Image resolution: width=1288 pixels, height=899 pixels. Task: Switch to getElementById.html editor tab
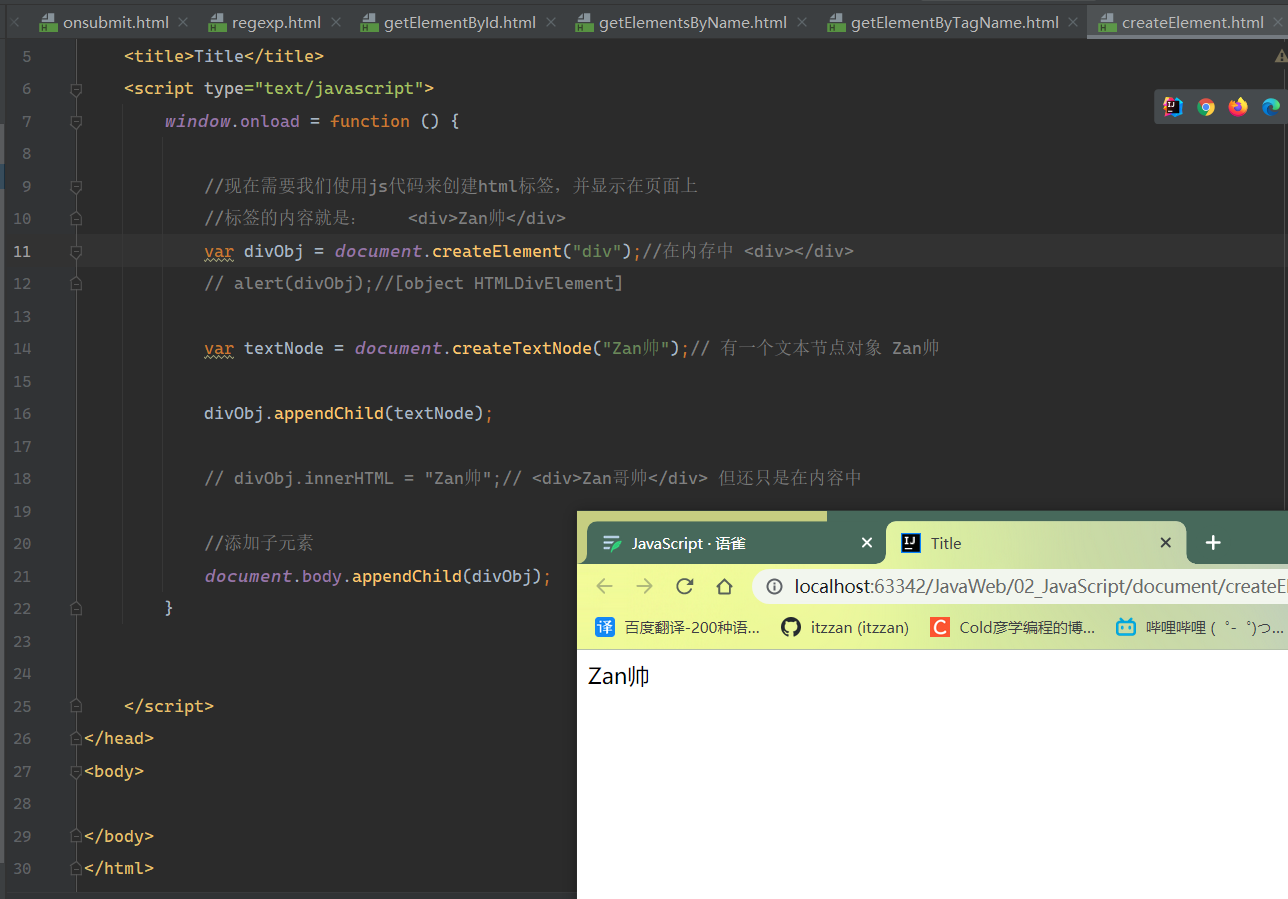coord(459,22)
